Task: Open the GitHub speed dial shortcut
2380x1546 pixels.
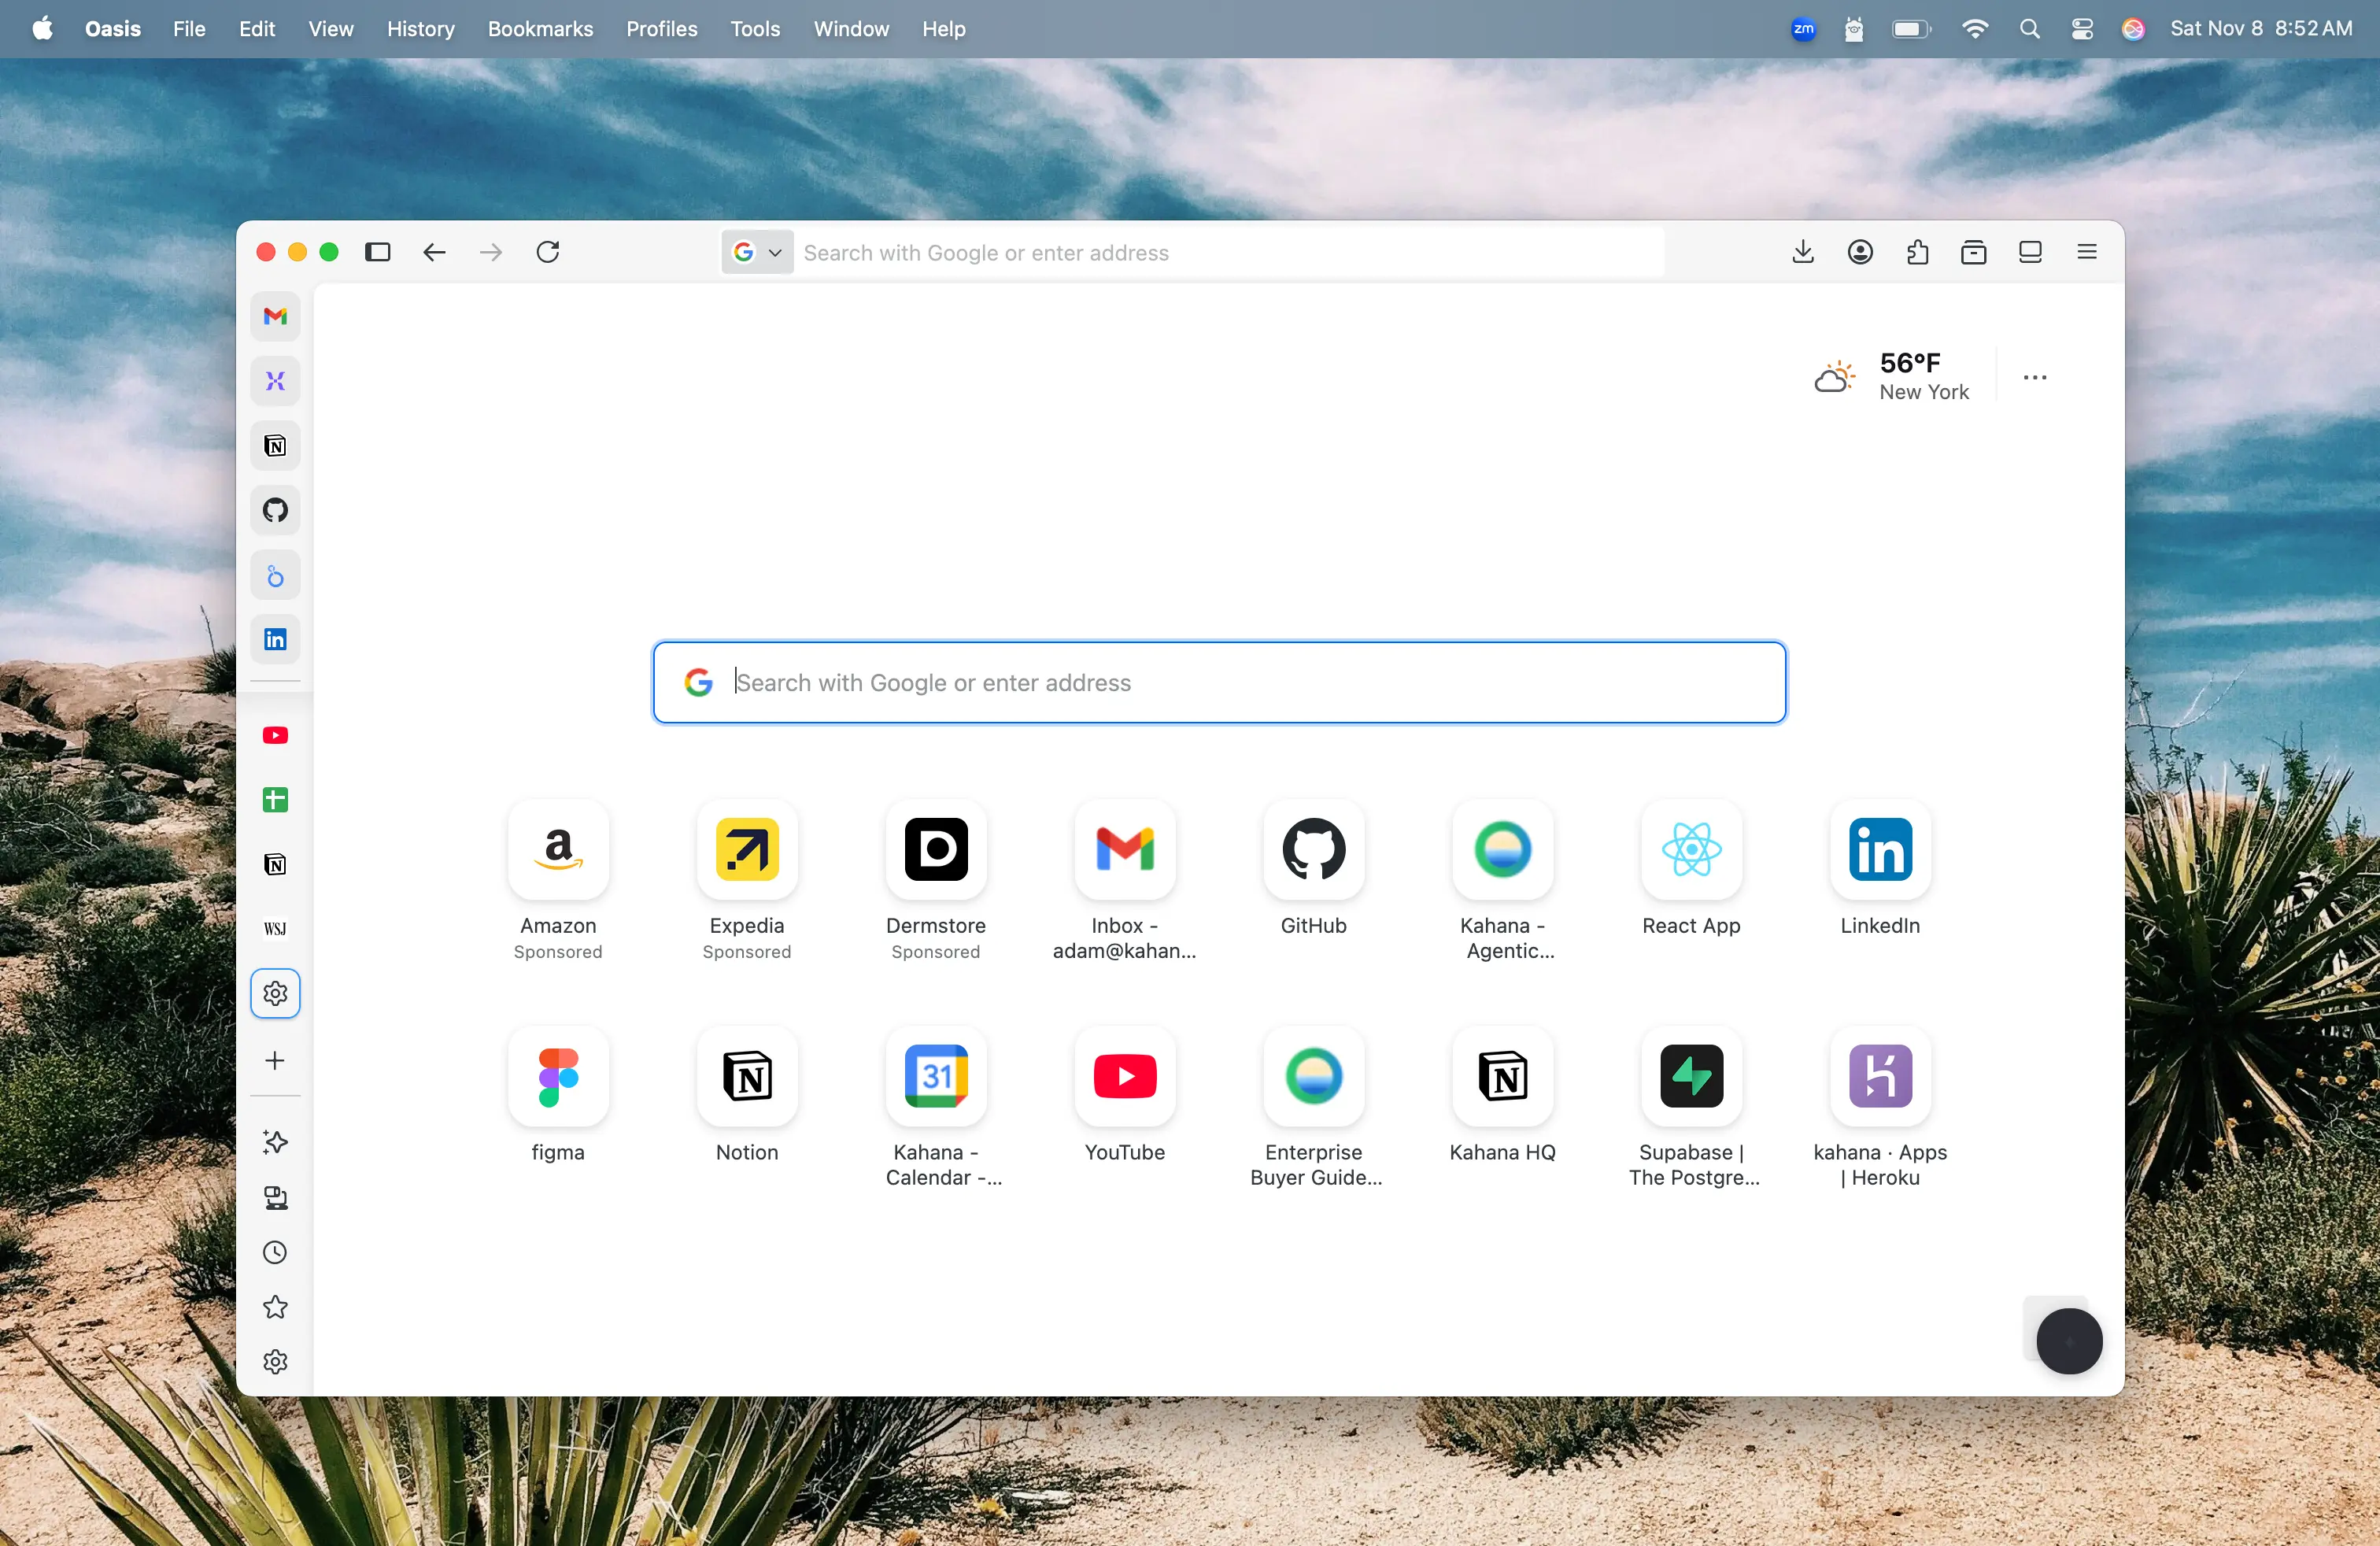Action: point(1313,851)
